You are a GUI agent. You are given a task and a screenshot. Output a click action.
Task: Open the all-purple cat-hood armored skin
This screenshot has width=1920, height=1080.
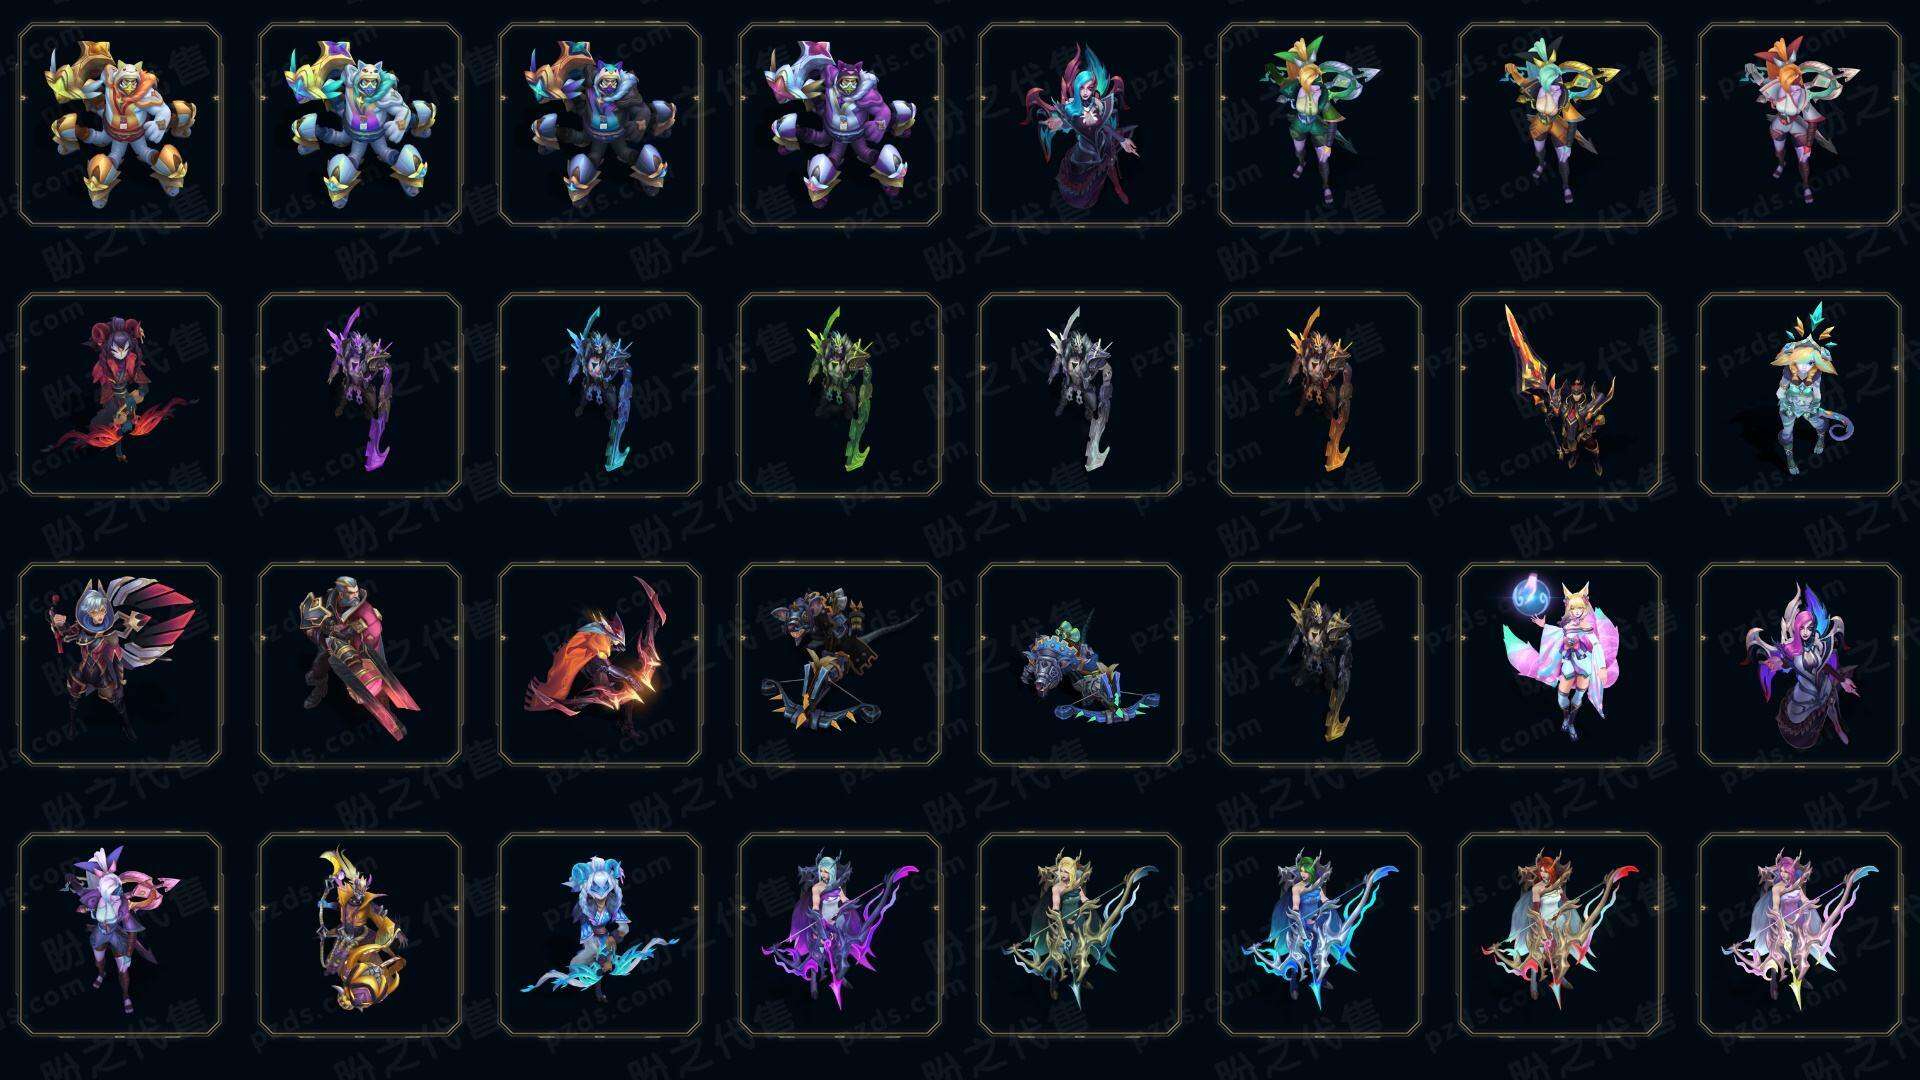click(x=840, y=125)
